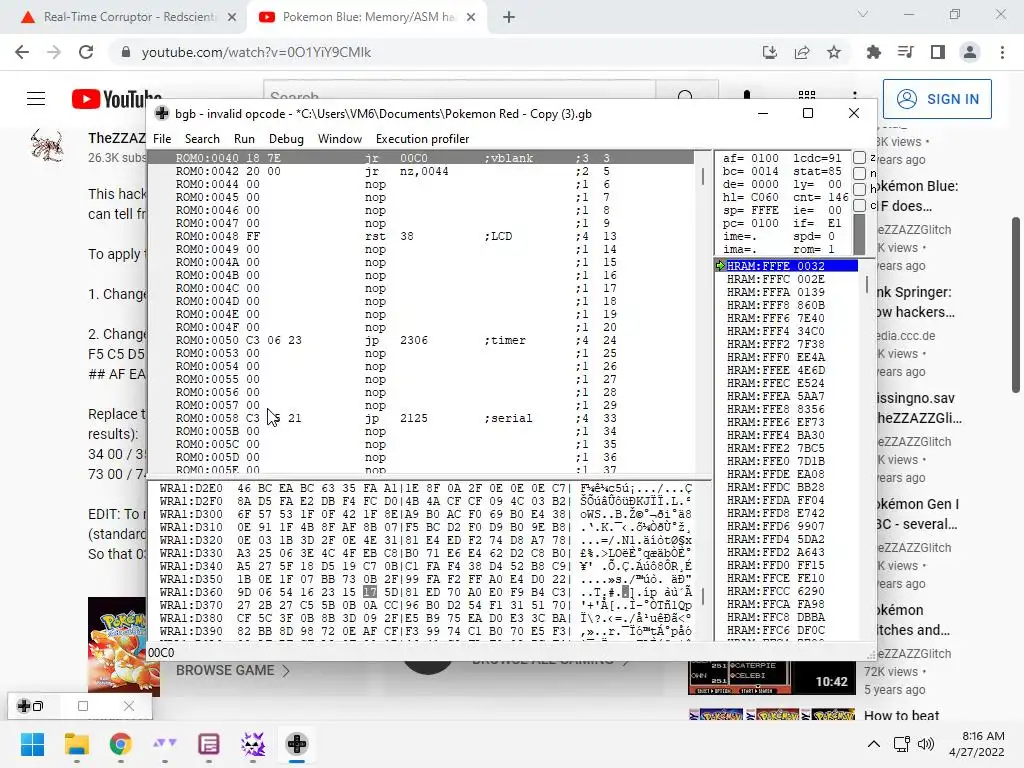This screenshot has width=1024, height=768.
Task: Click the purple cat face taskbar icon
Action: click(x=253, y=744)
